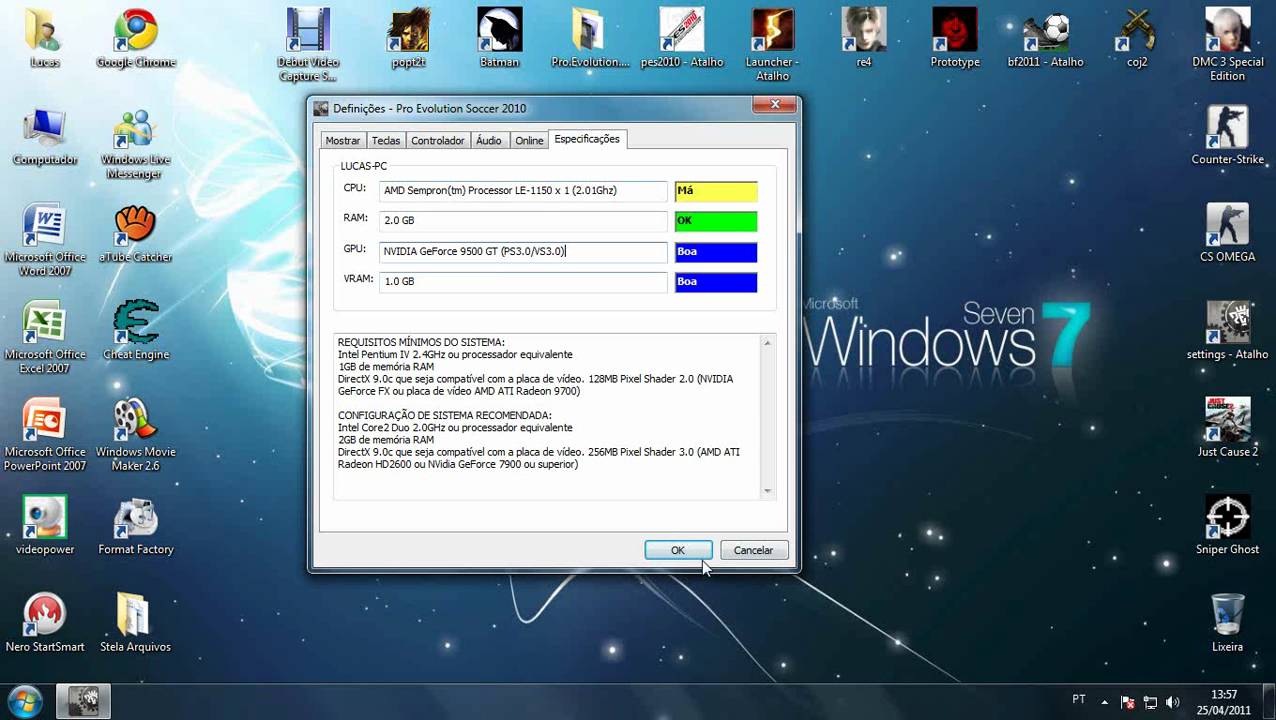Open the Sniper Ghost shortcut
Screen dimensions: 1276x720
click(x=1227, y=525)
